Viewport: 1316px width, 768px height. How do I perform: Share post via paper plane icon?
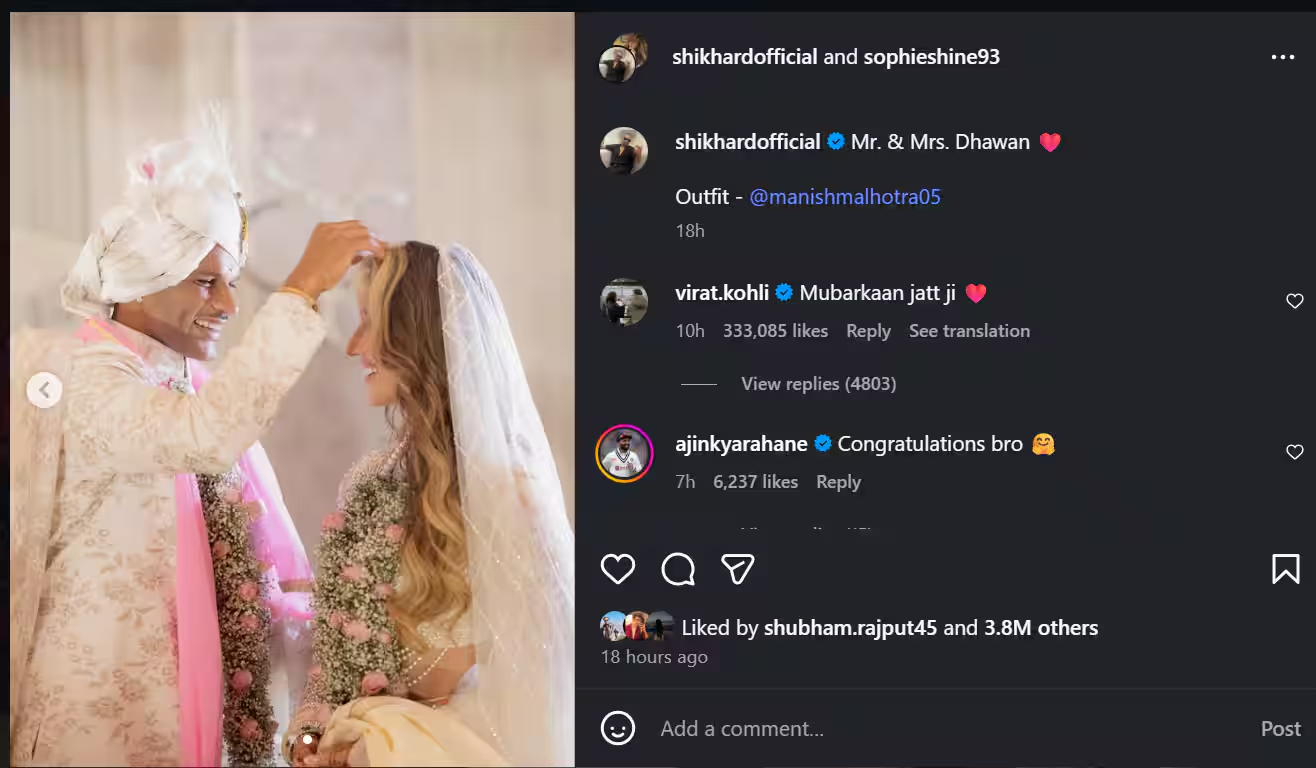[x=737, y=569]
